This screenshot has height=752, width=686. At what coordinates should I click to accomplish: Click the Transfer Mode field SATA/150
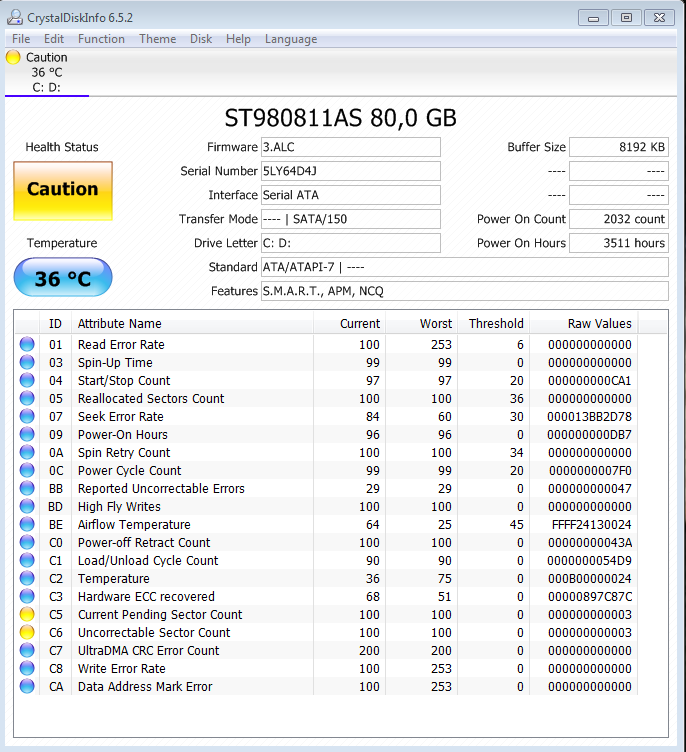pos(351,219)
